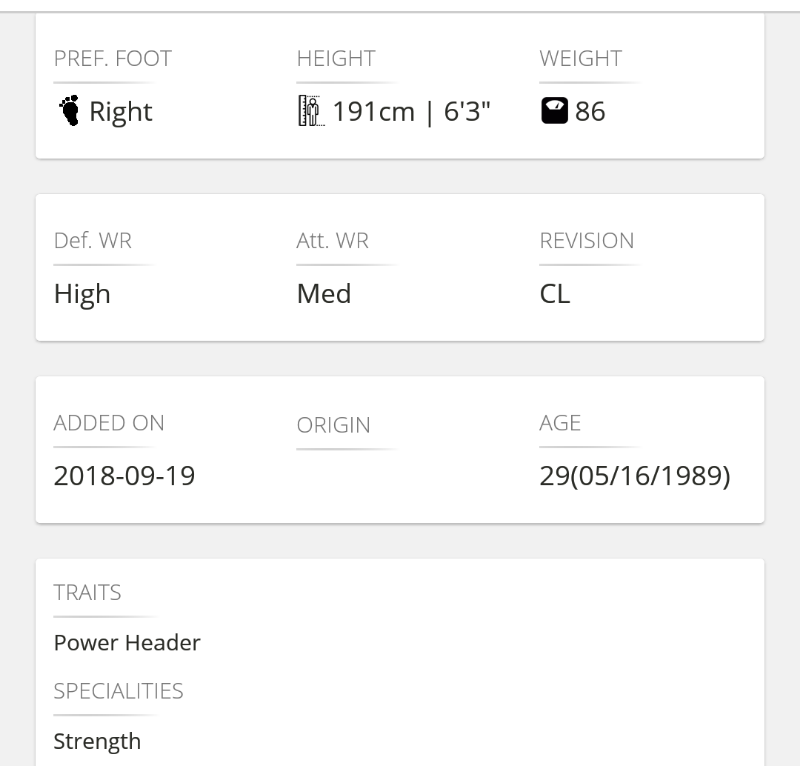800x766 pixels.
Task: Select the High defensive work rate value
Action: coord(82,294)
